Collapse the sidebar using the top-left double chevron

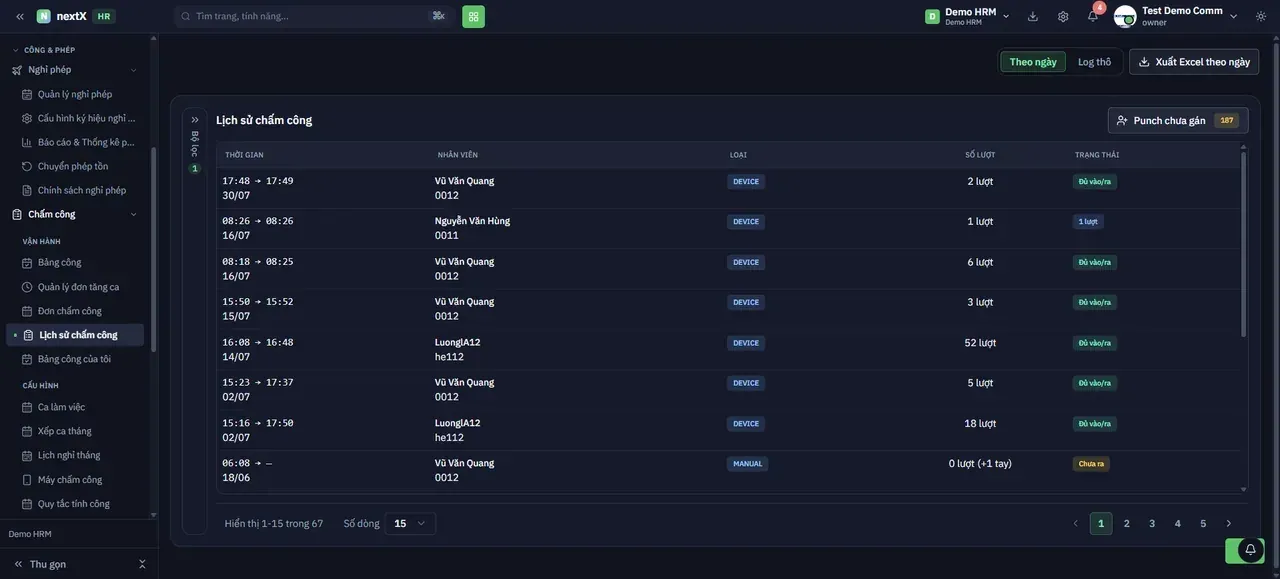pos(19,16)
